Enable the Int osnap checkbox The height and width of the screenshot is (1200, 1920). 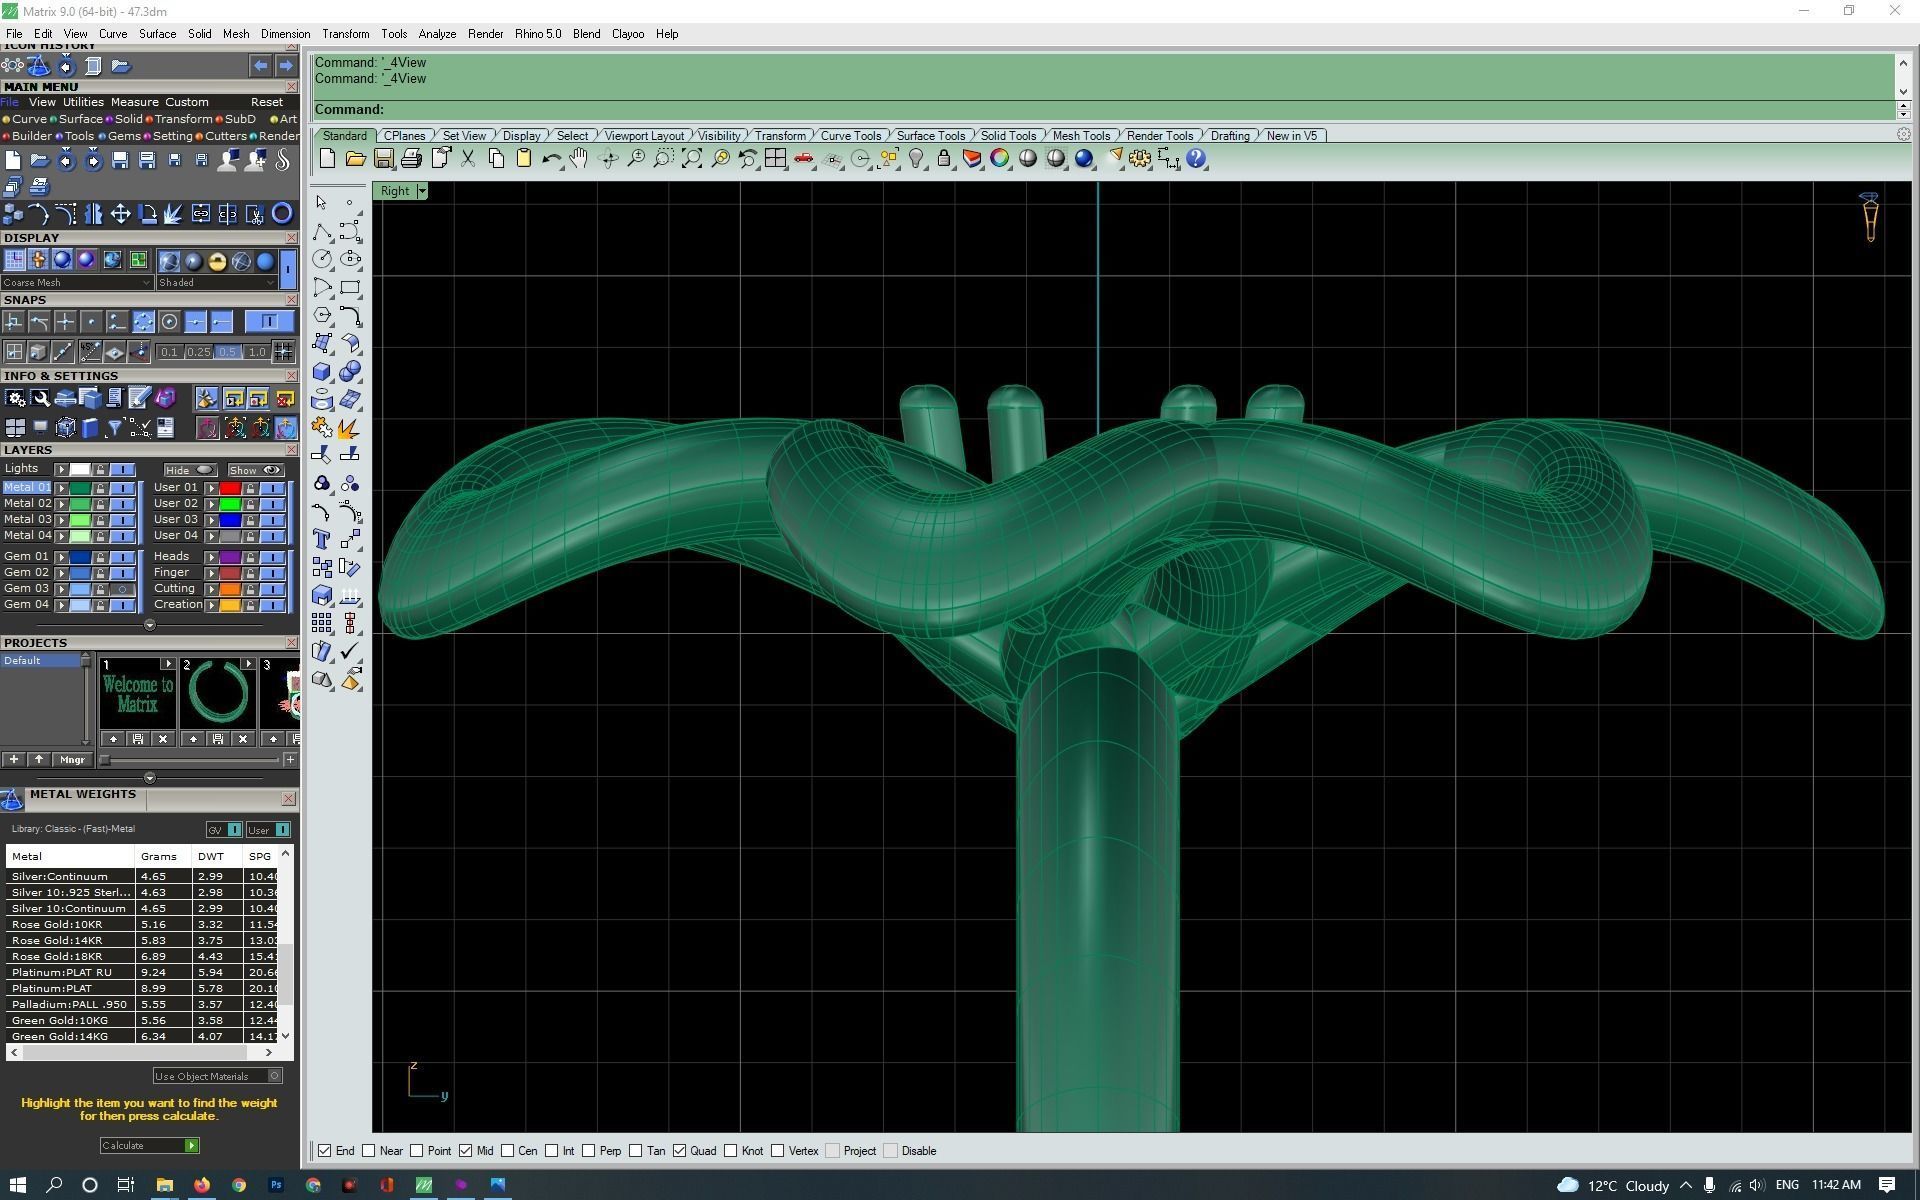[551, 1151]
